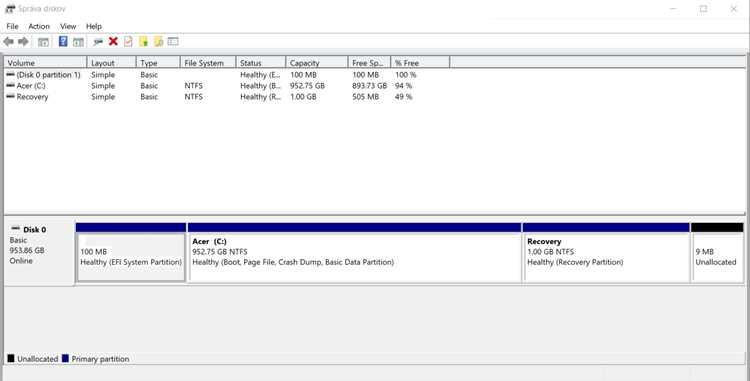Sort by the Volume column header
The height and width of the screenshot is (381, 750).
(x=45, y=63)
